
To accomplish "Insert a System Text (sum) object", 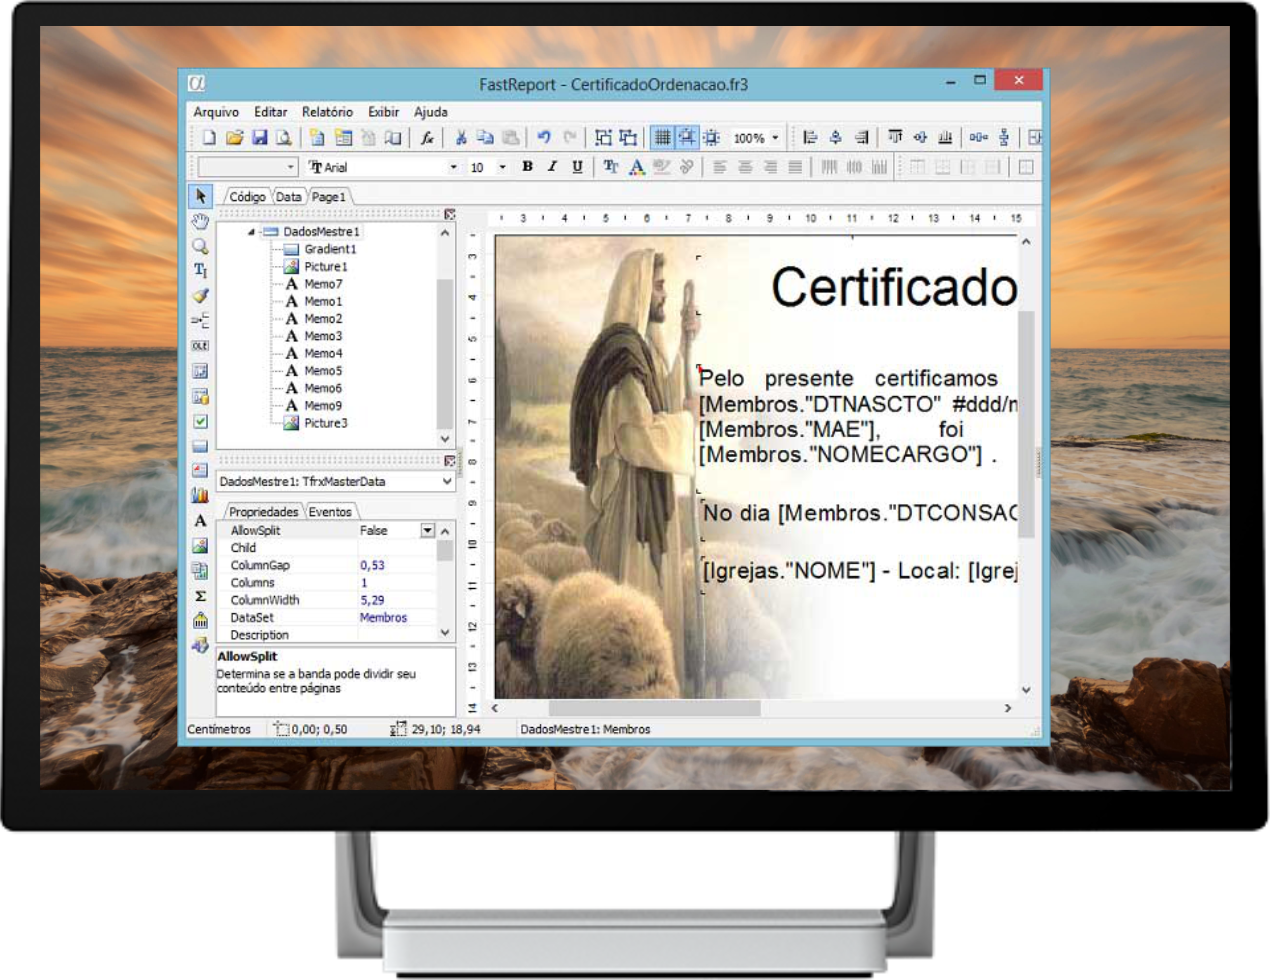I will coord(200,596).
